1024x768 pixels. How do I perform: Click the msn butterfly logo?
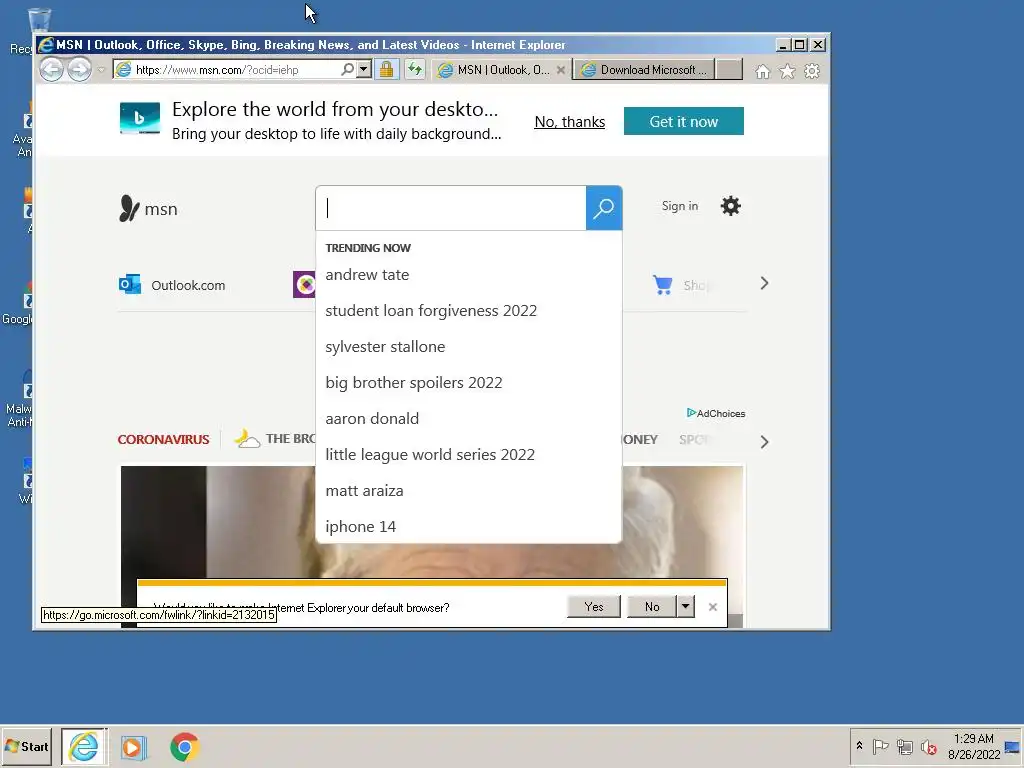[129, 208]
